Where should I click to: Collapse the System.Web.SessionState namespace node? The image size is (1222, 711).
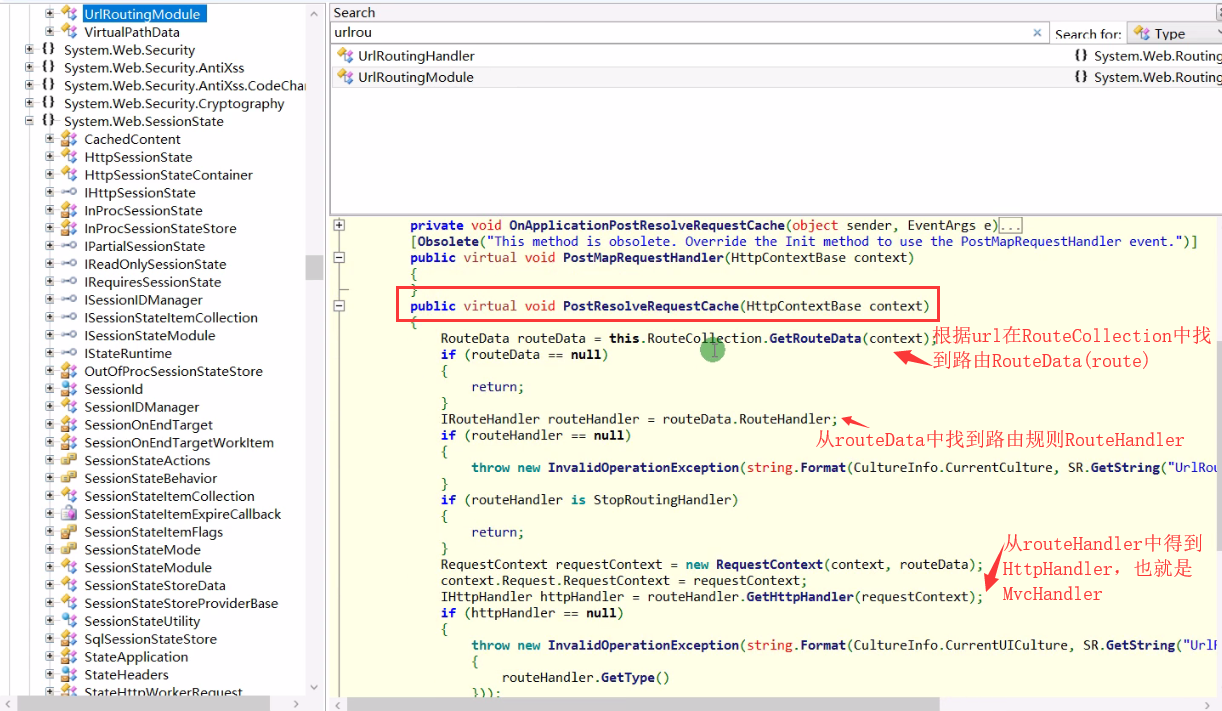[x=30, y=121]
